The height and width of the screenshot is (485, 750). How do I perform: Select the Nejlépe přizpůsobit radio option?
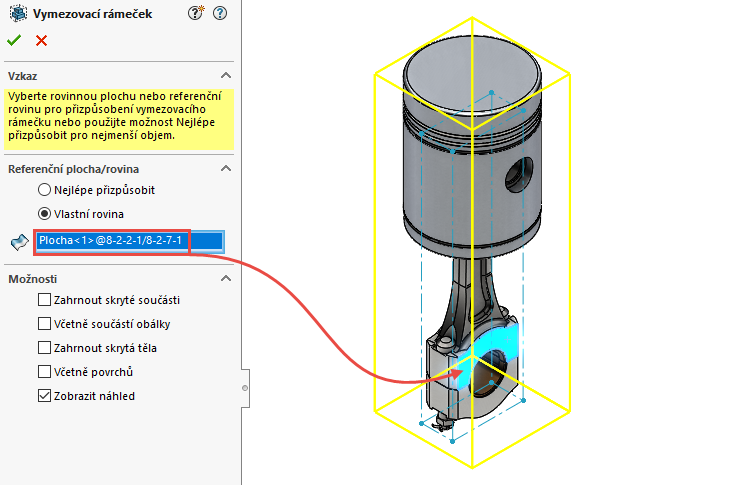click(44, 190)
